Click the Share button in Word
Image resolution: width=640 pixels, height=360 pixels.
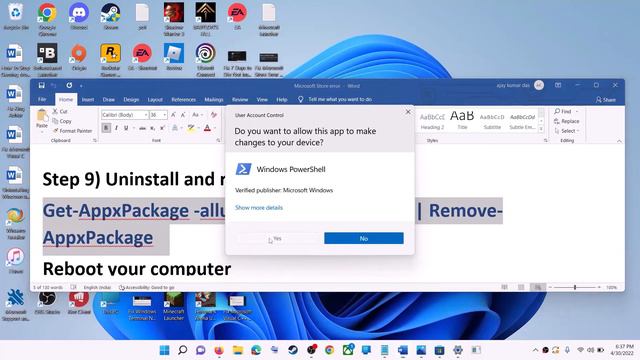(606, 100)
